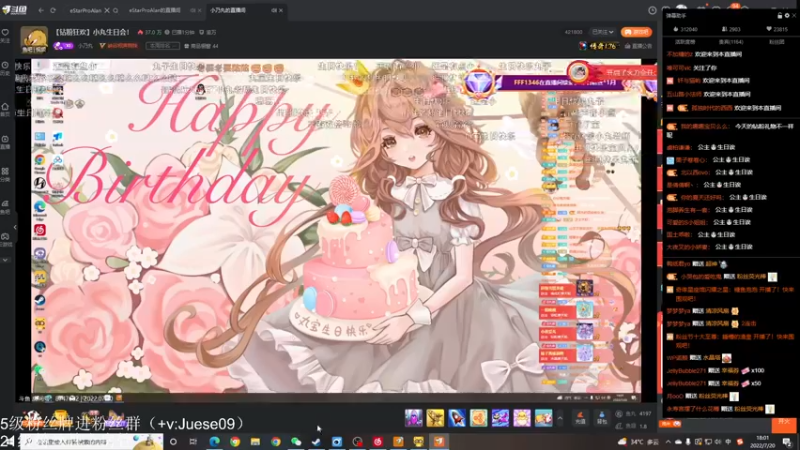Open the 本周排名 ranking dropdown
Screen dimensions: 800x450
pos(162,46)
